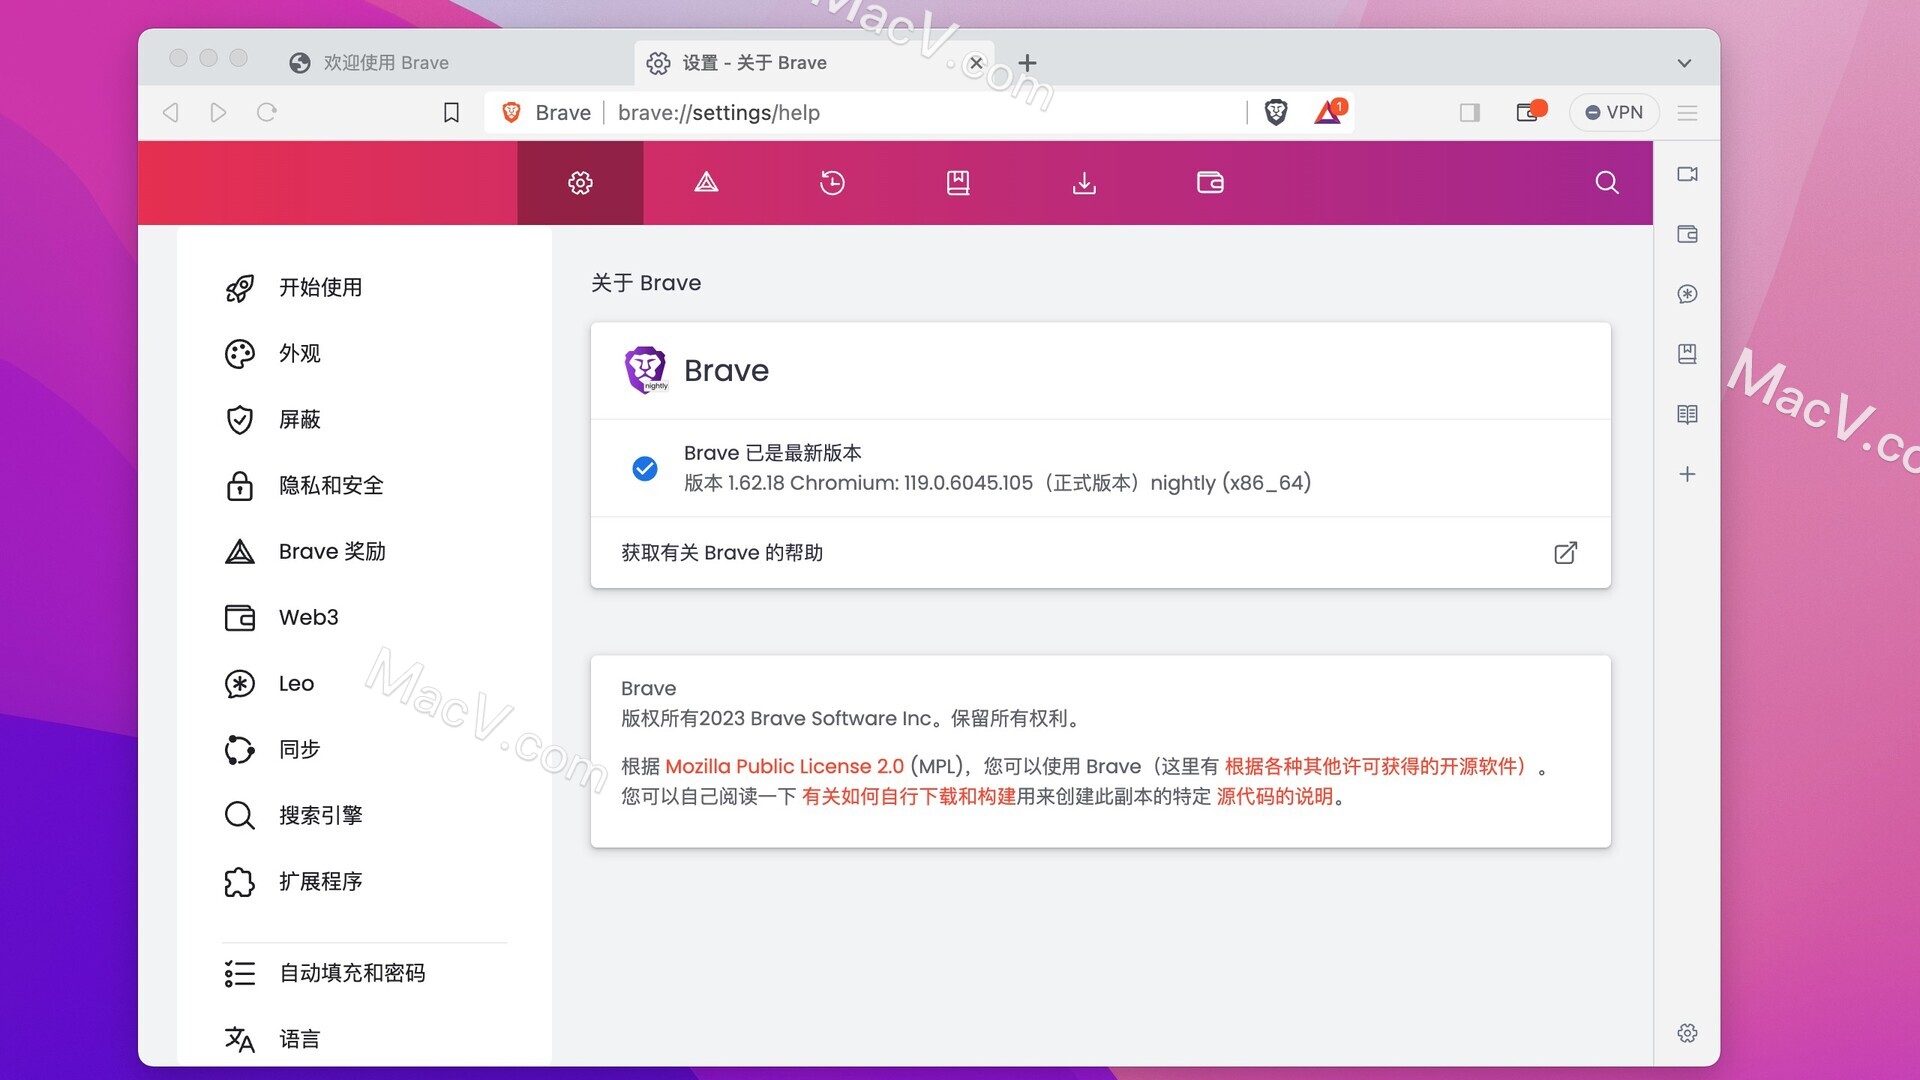This screenshot has height=1080, width=1920.
Task: Open Leo AI in right sidebar
Action: tap(1688, 294)
